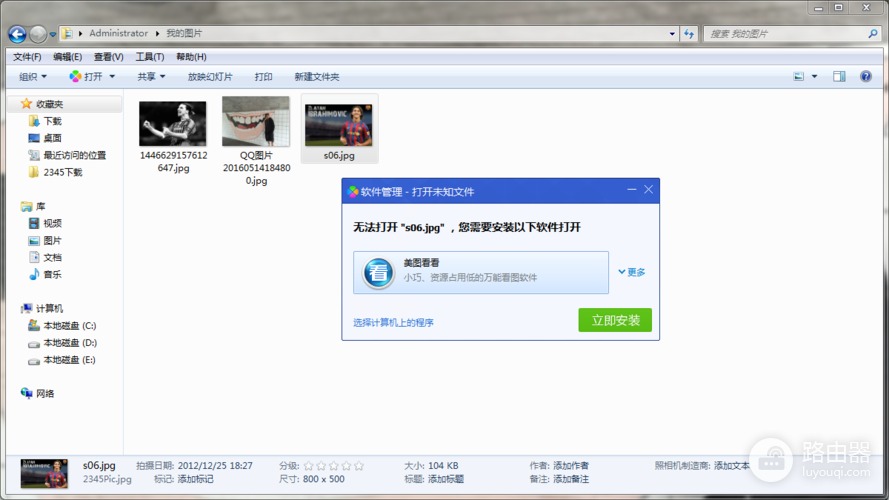889x500 pixels.
Task: Open the 下载 favorites folder
Action: point(52,121)
